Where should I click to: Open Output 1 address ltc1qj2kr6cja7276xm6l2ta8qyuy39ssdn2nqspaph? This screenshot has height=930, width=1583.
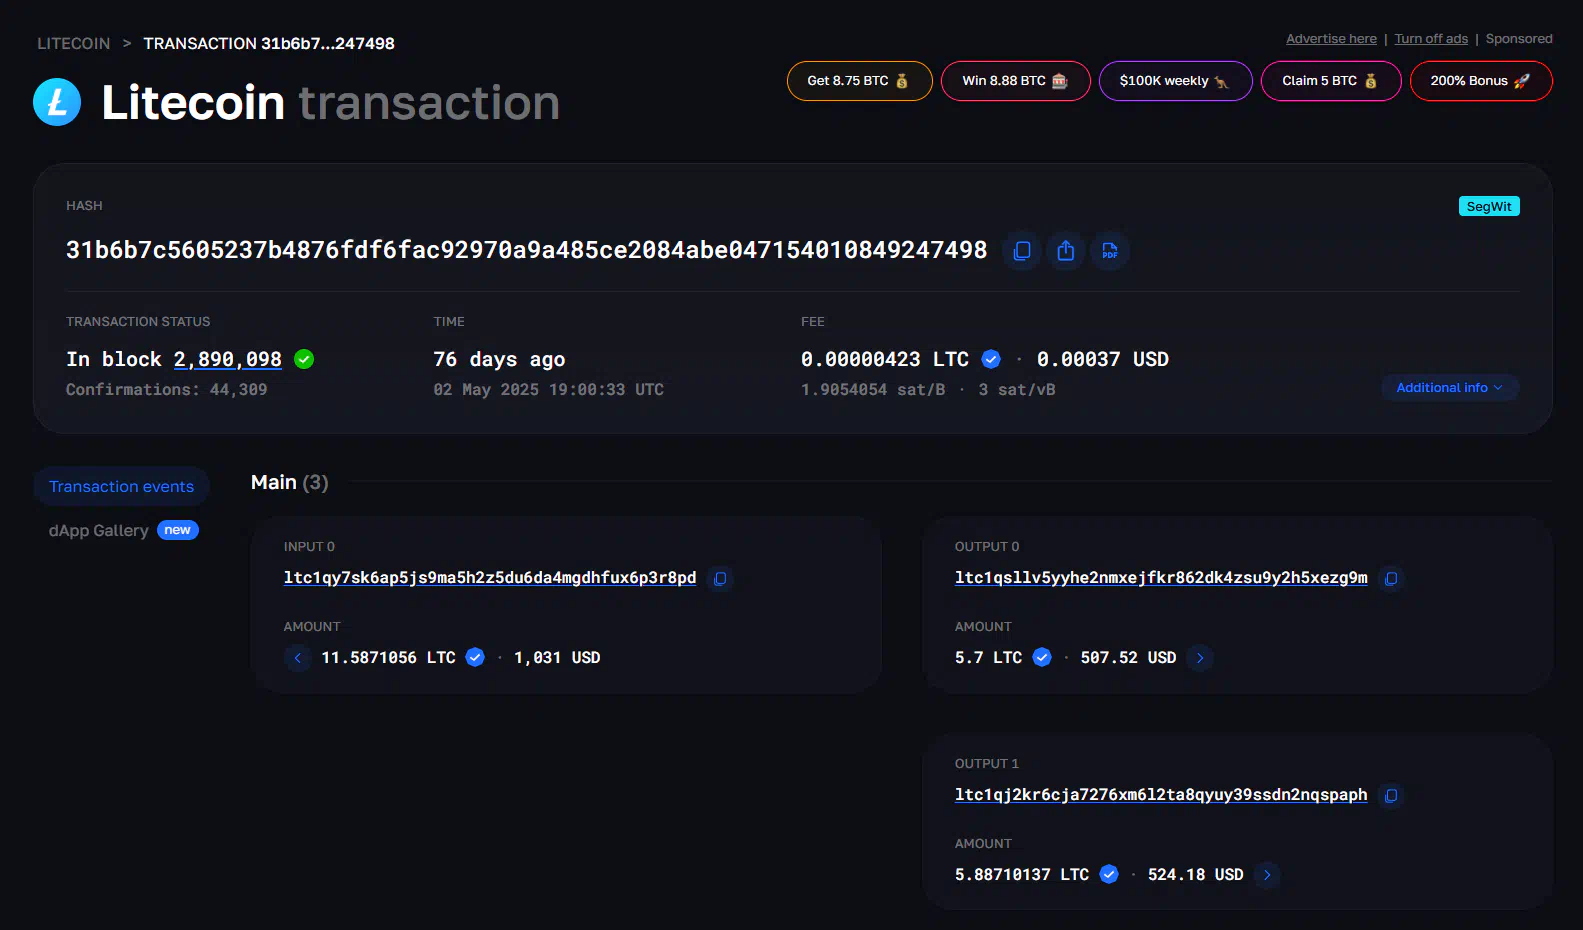tap(1161, 795)
